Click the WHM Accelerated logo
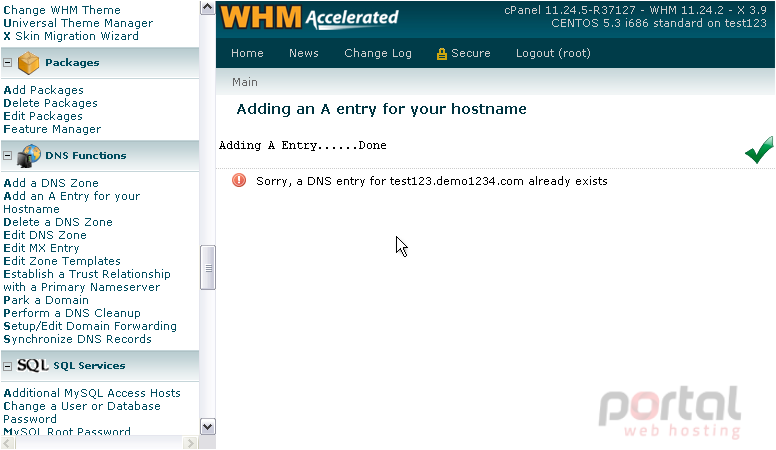 pos(309,17)
